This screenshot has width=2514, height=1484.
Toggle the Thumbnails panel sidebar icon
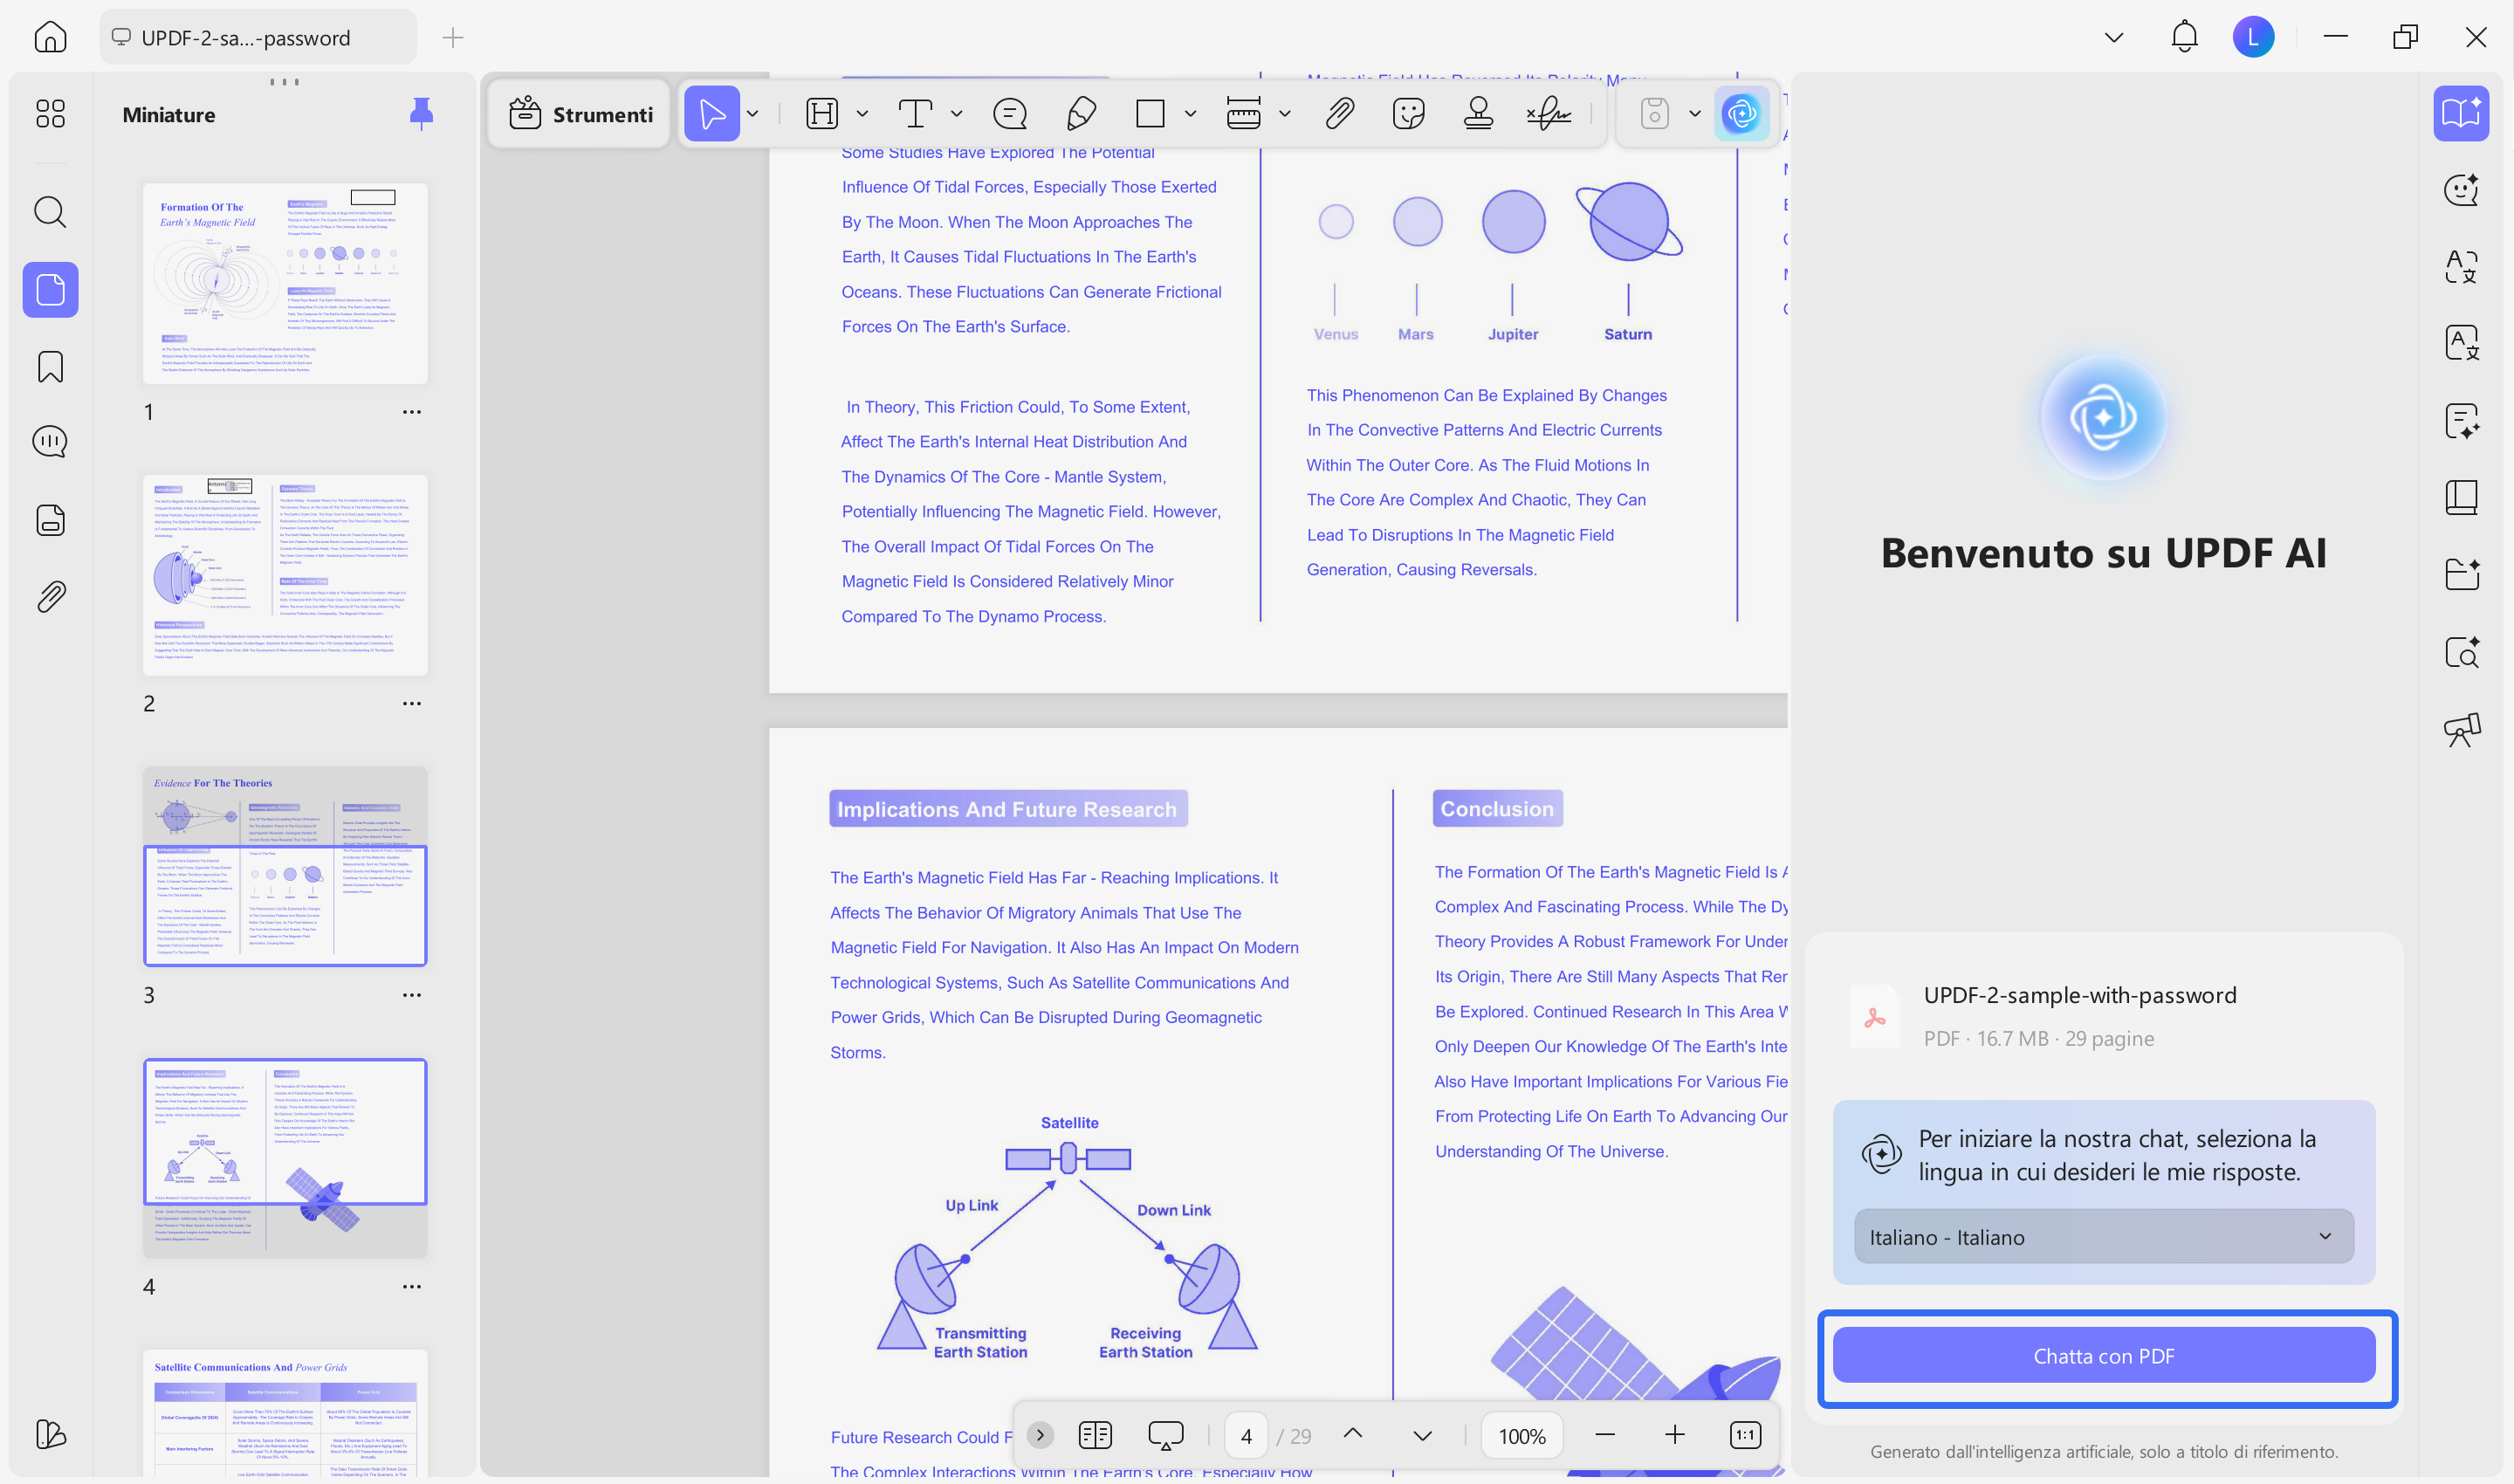coord(50,290)
